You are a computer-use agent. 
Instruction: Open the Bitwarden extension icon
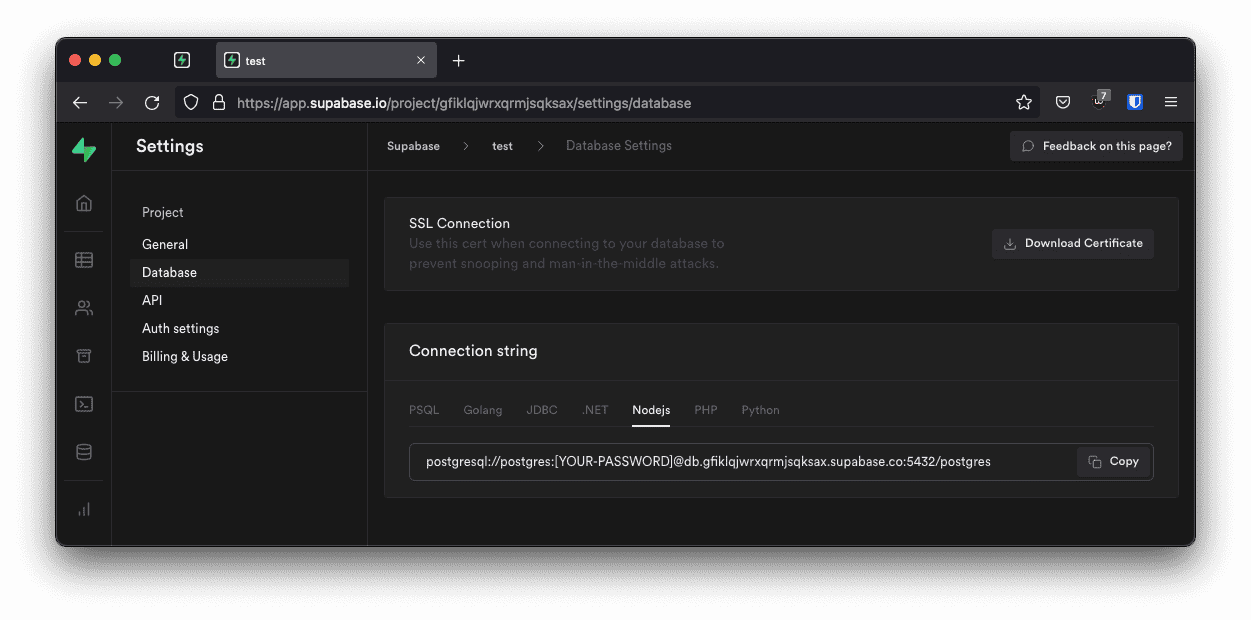(x=1135, y=102)
